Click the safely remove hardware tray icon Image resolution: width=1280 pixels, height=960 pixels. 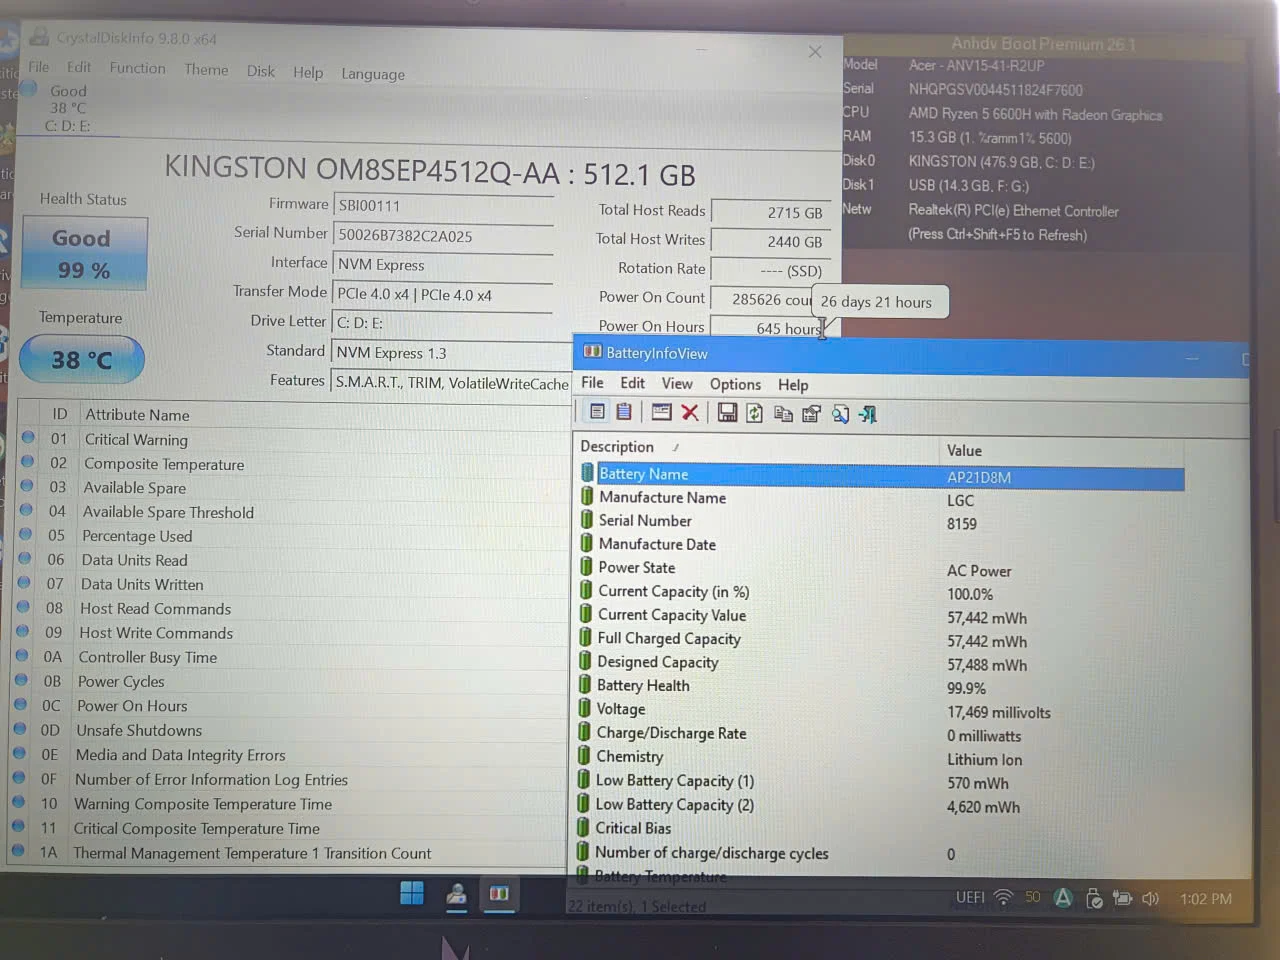1094,898
